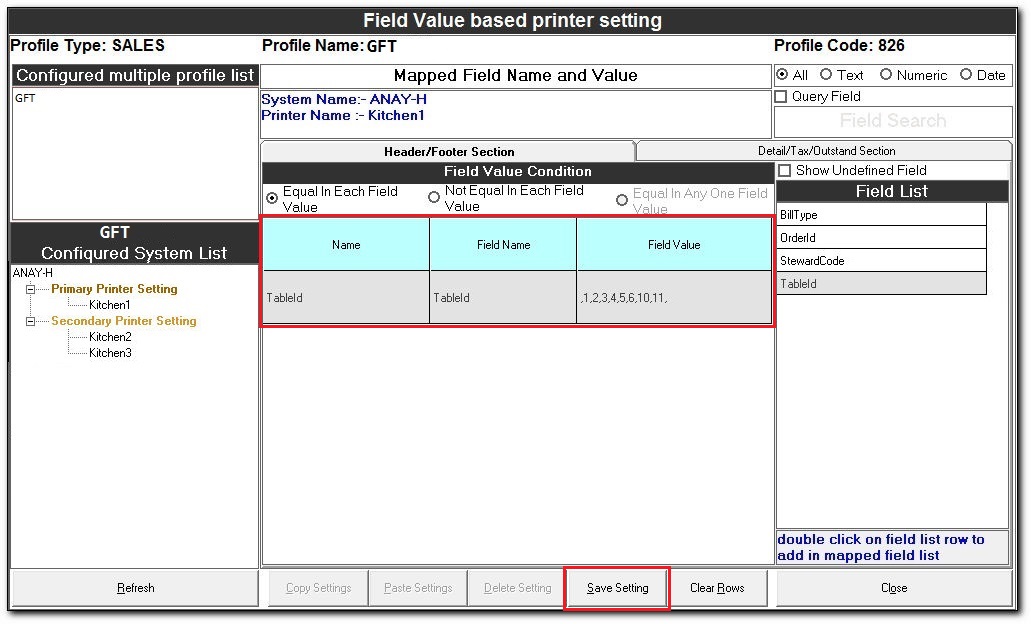Select the Date field type radio button

966,75
